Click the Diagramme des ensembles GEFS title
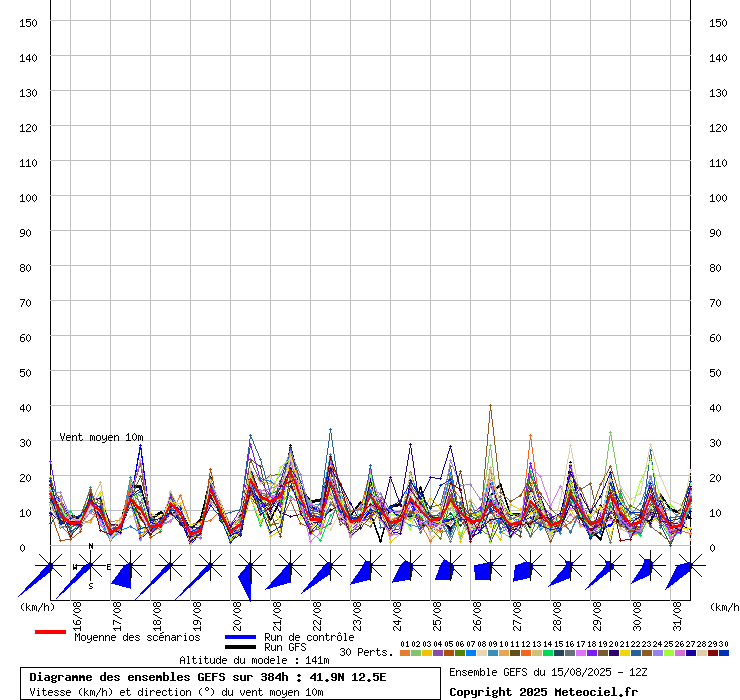This screenshot has width=740, height=700. coord(208,677)
